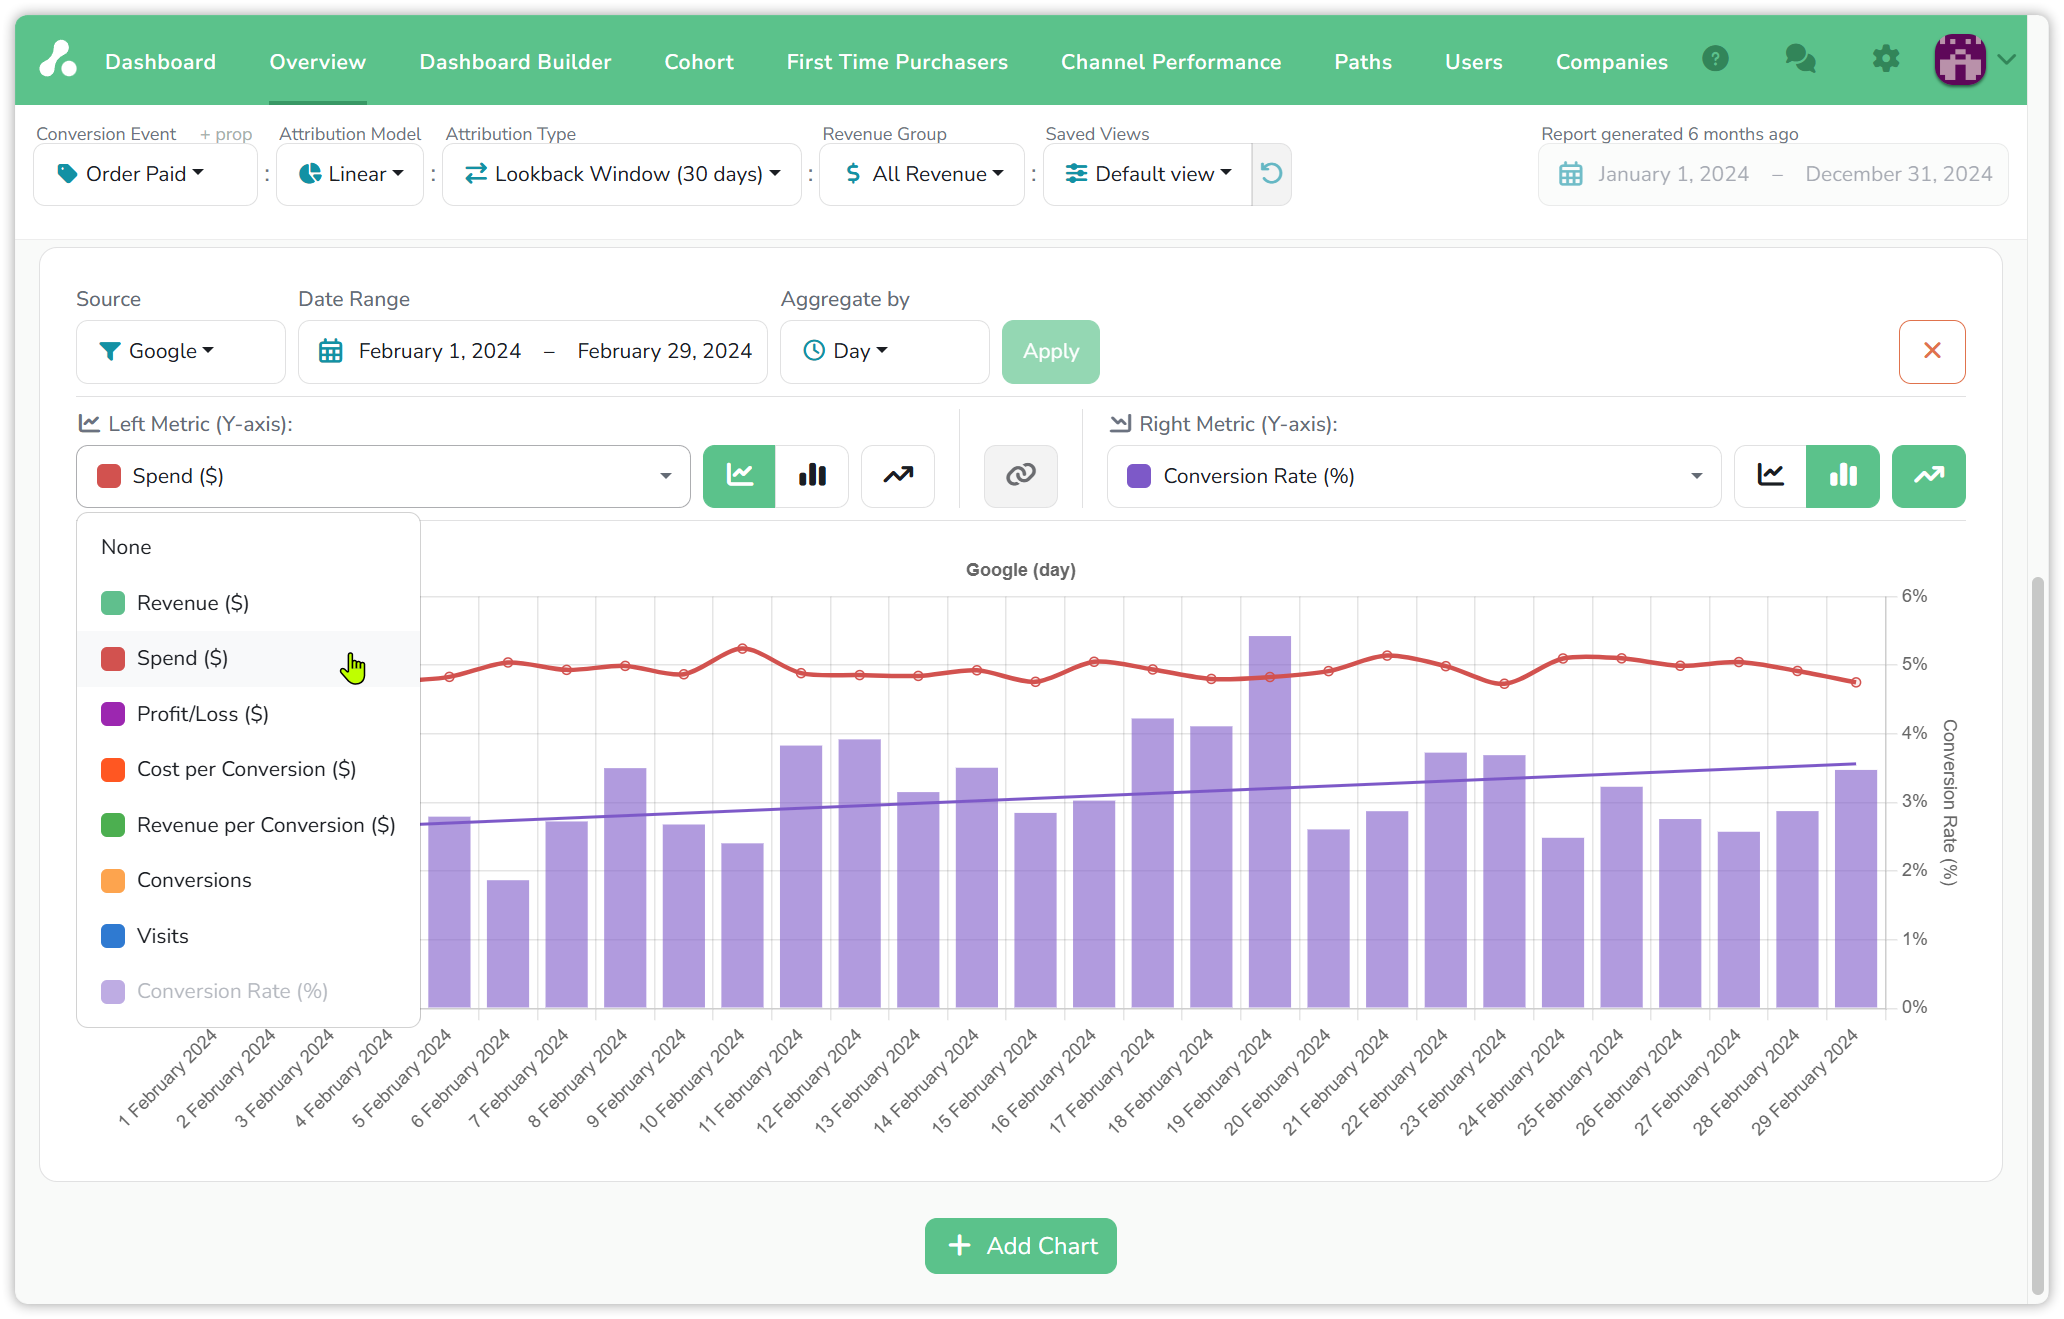Open the Order Paid conversion event dropdown
2064x1319 pixels.
tap(145, 174)
